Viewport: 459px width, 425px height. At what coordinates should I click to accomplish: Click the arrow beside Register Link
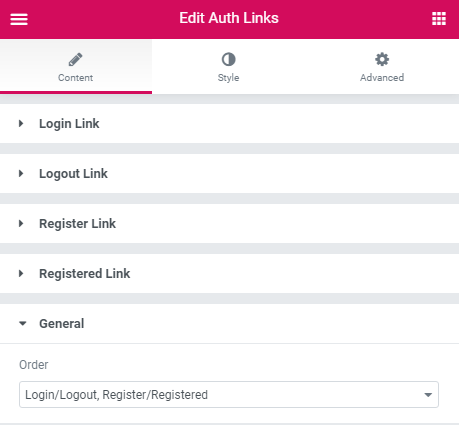tap(21, 224)
